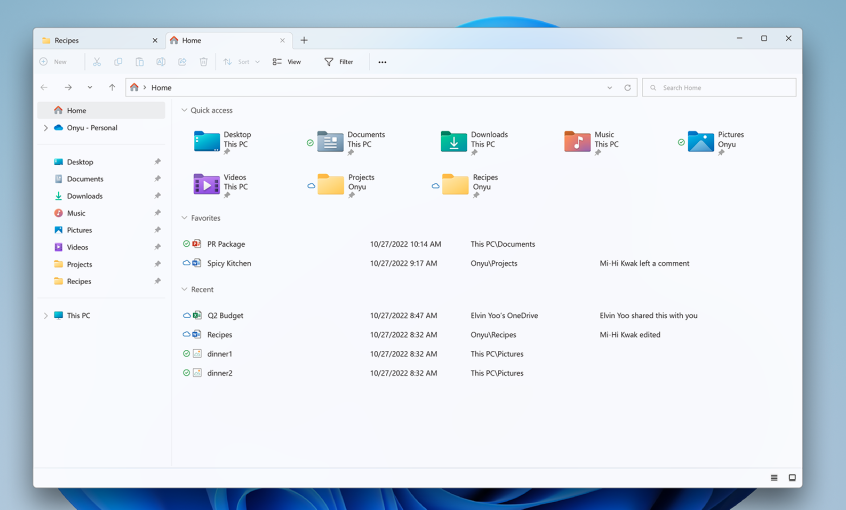Open the Videos folder in Quick access
The height and width of the screenshot is (510, 846).
pyautogui.click(x=207, y=184)
